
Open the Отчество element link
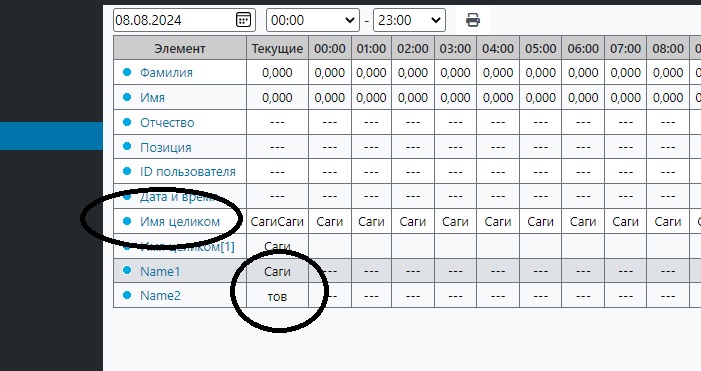pyautogui.click(x=167, y=122)
